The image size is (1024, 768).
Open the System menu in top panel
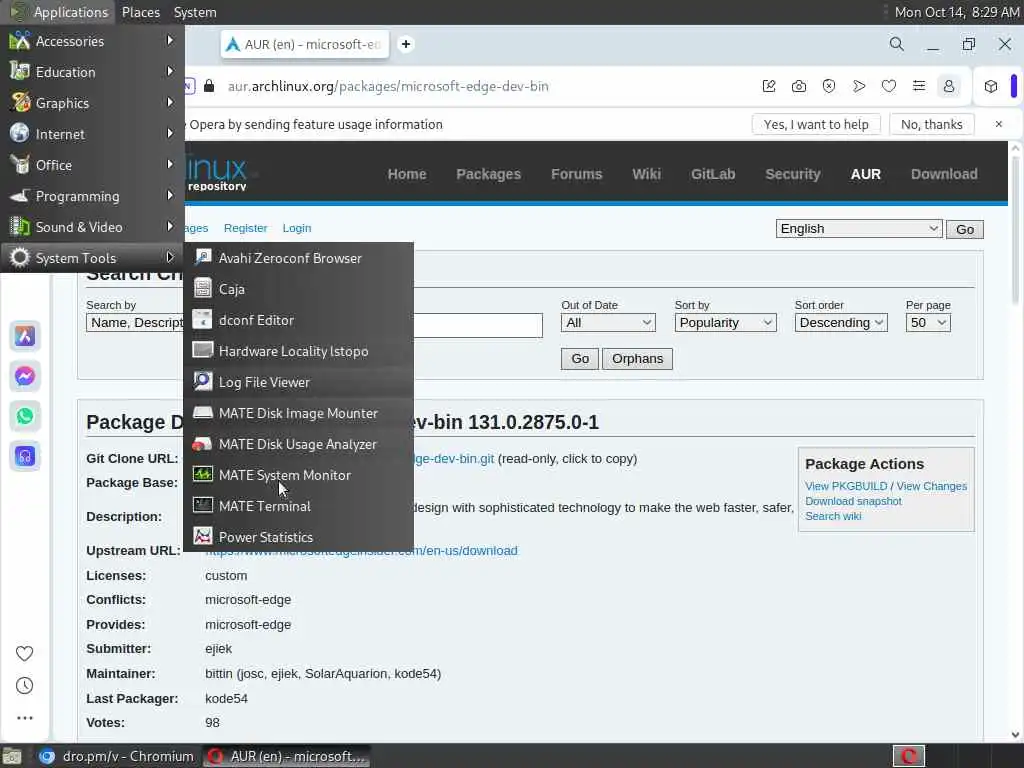[195, 12]
